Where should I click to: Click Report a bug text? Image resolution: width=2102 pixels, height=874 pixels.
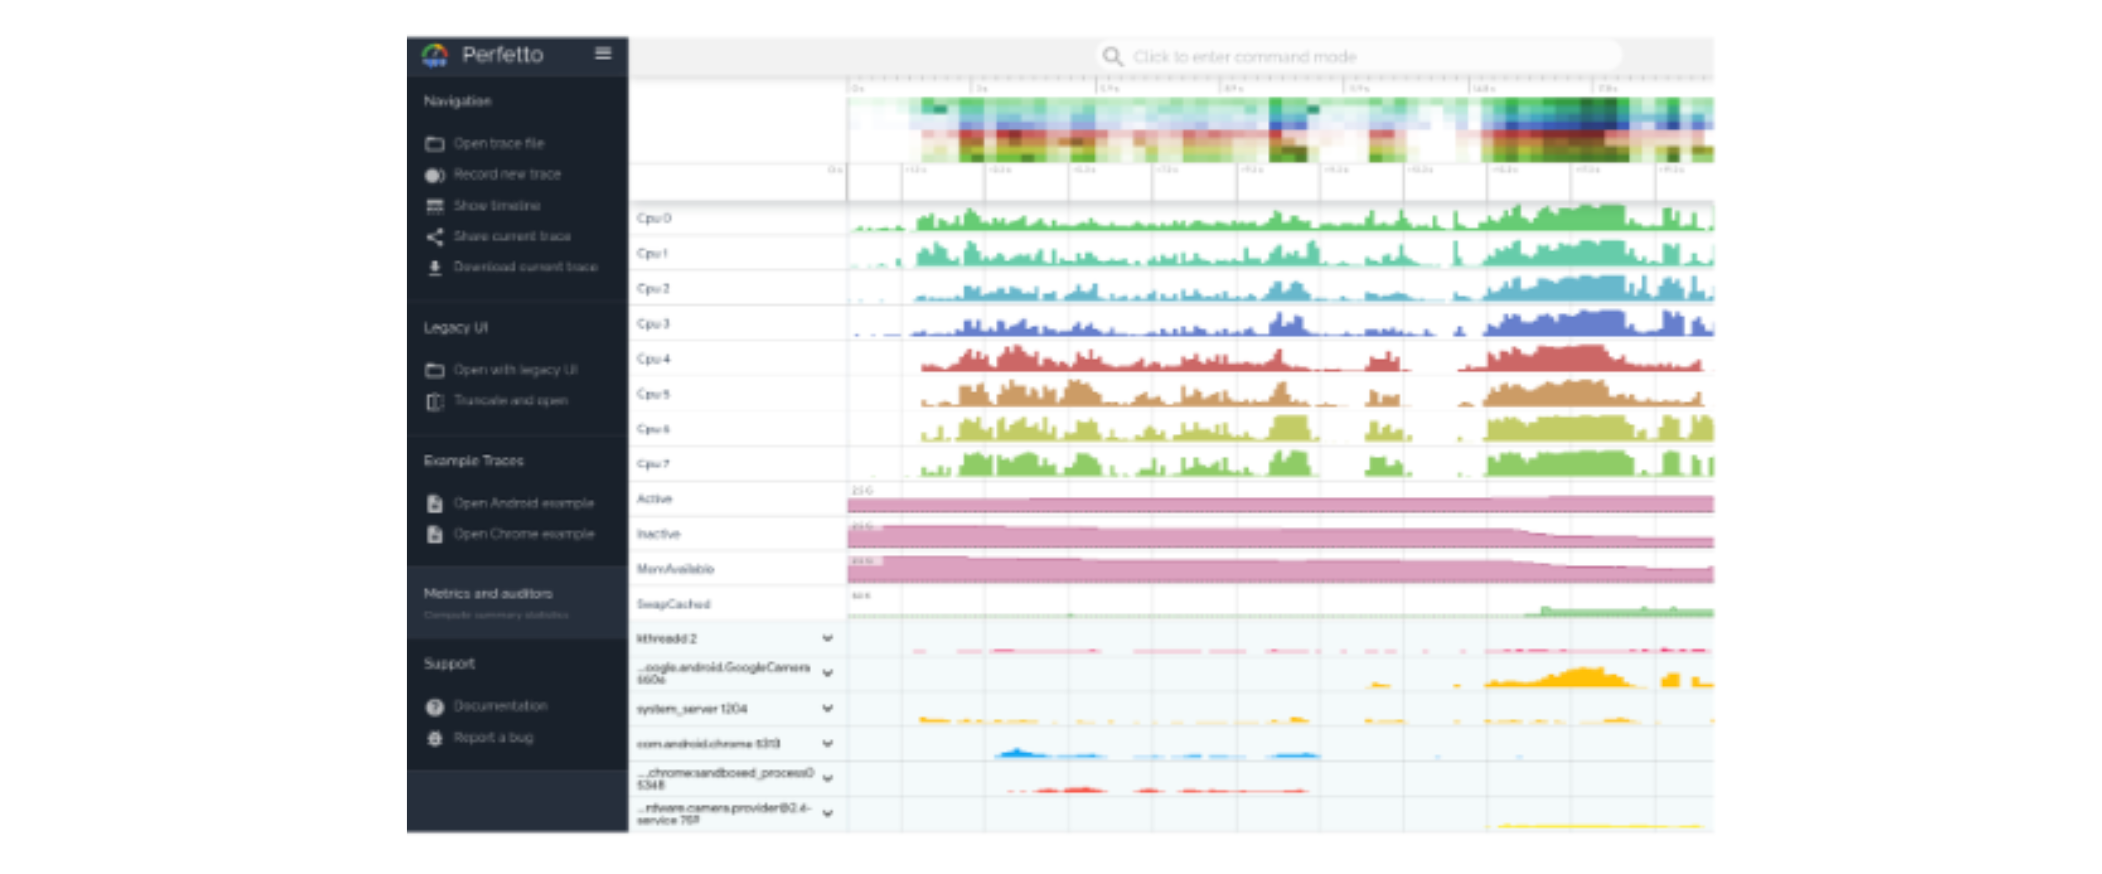[x=493, y=737]
